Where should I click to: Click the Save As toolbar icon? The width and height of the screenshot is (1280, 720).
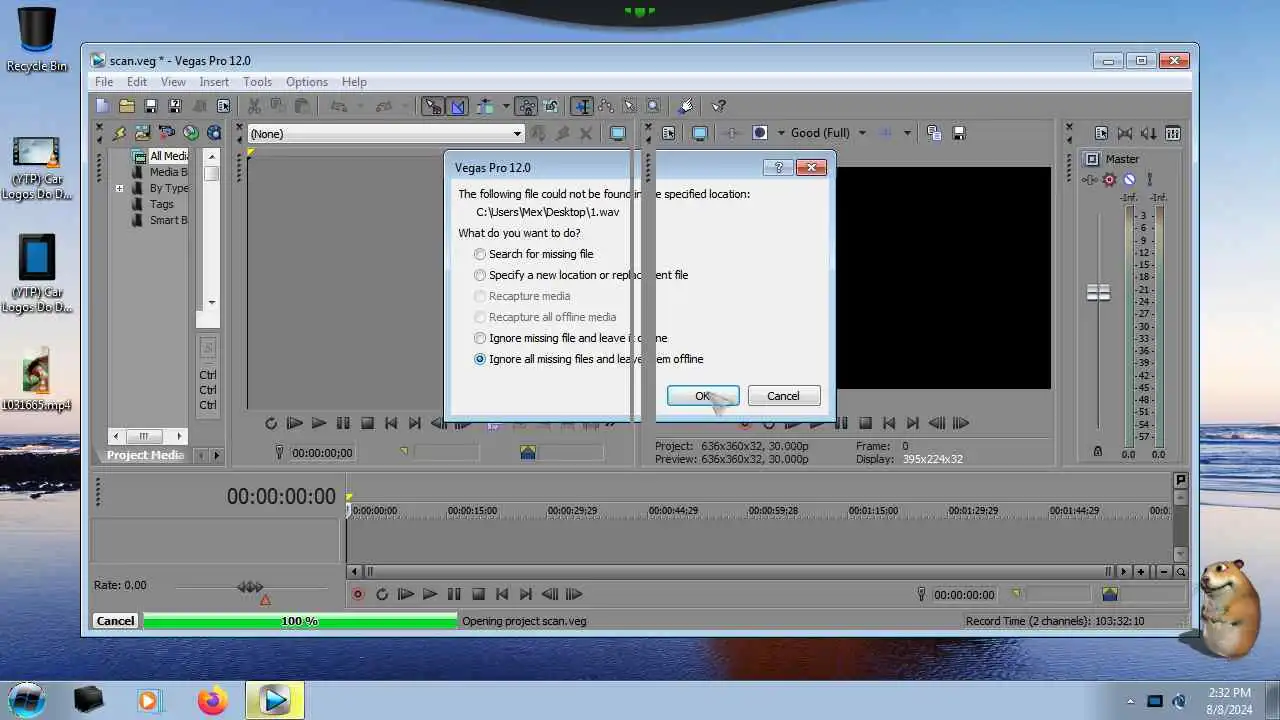(x=175, y=106)
